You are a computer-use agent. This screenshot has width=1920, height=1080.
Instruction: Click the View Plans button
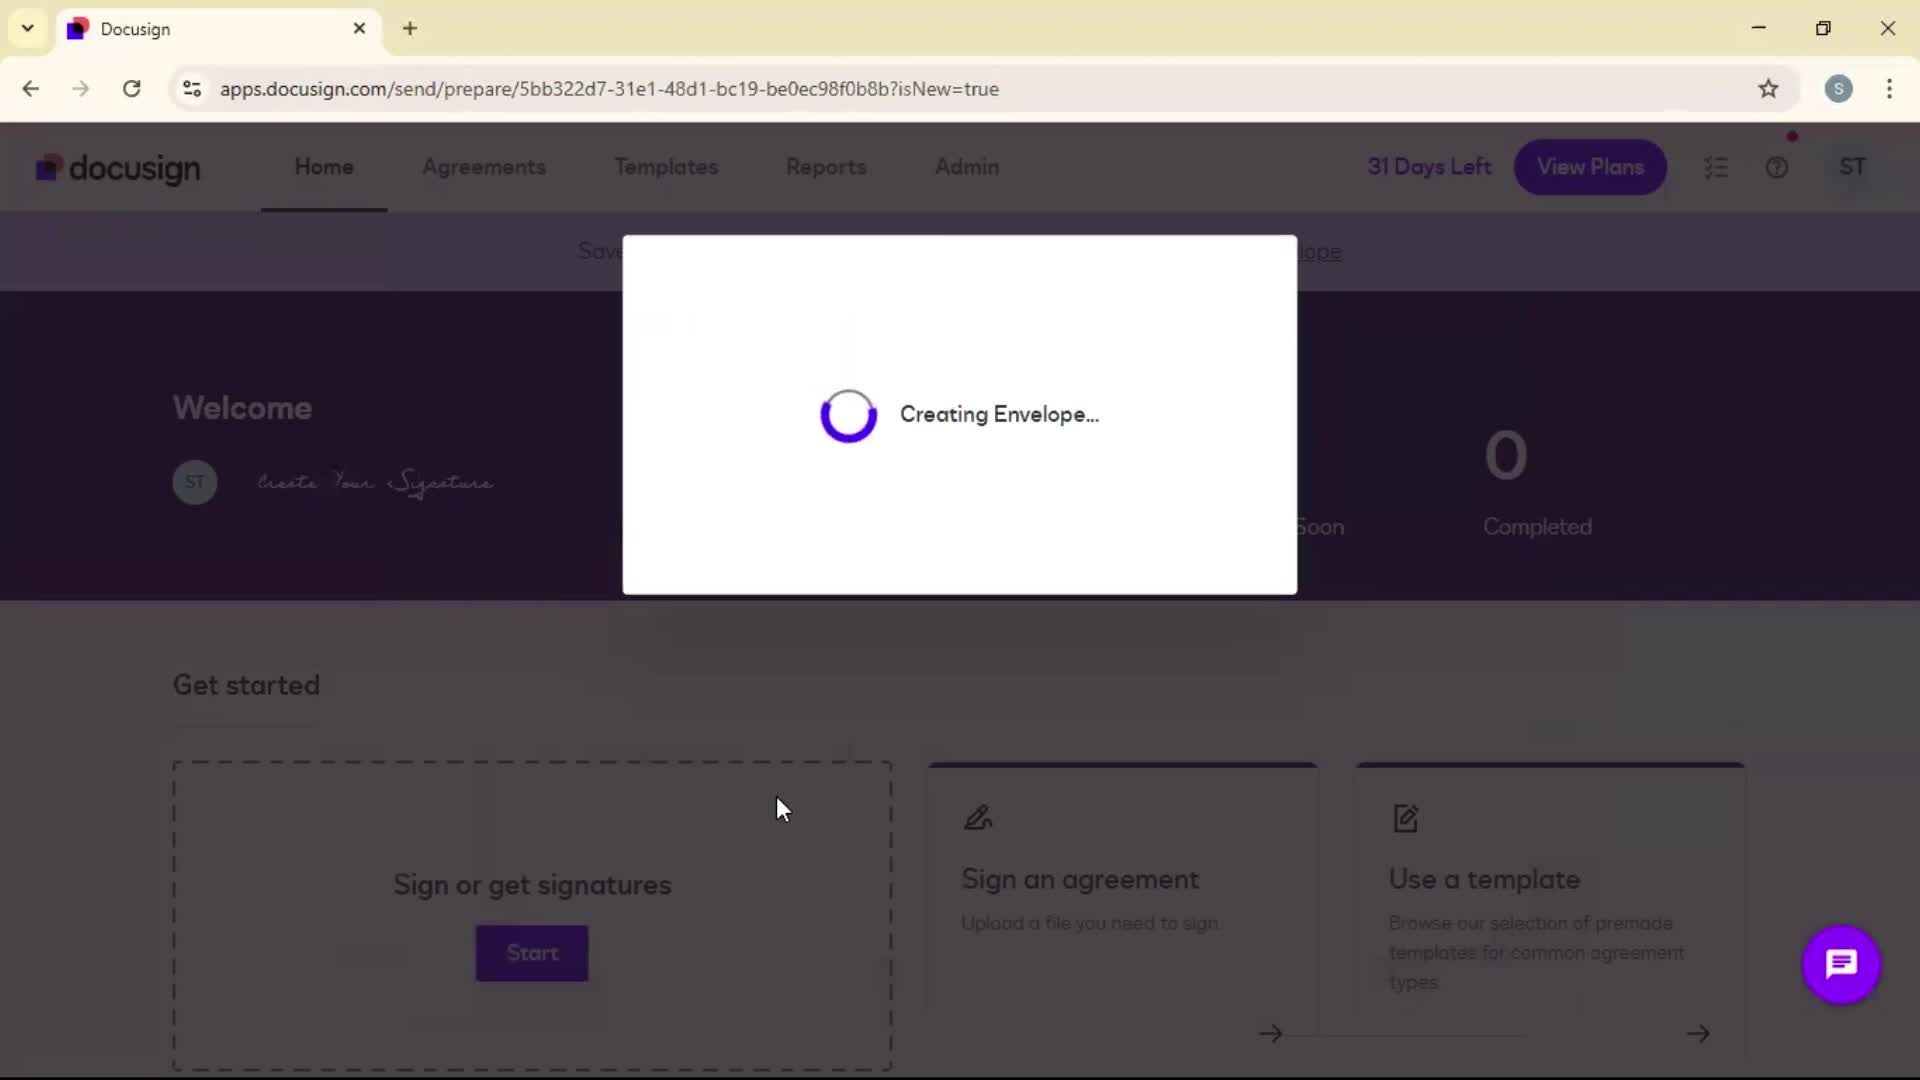click(x=1590, y=167)
